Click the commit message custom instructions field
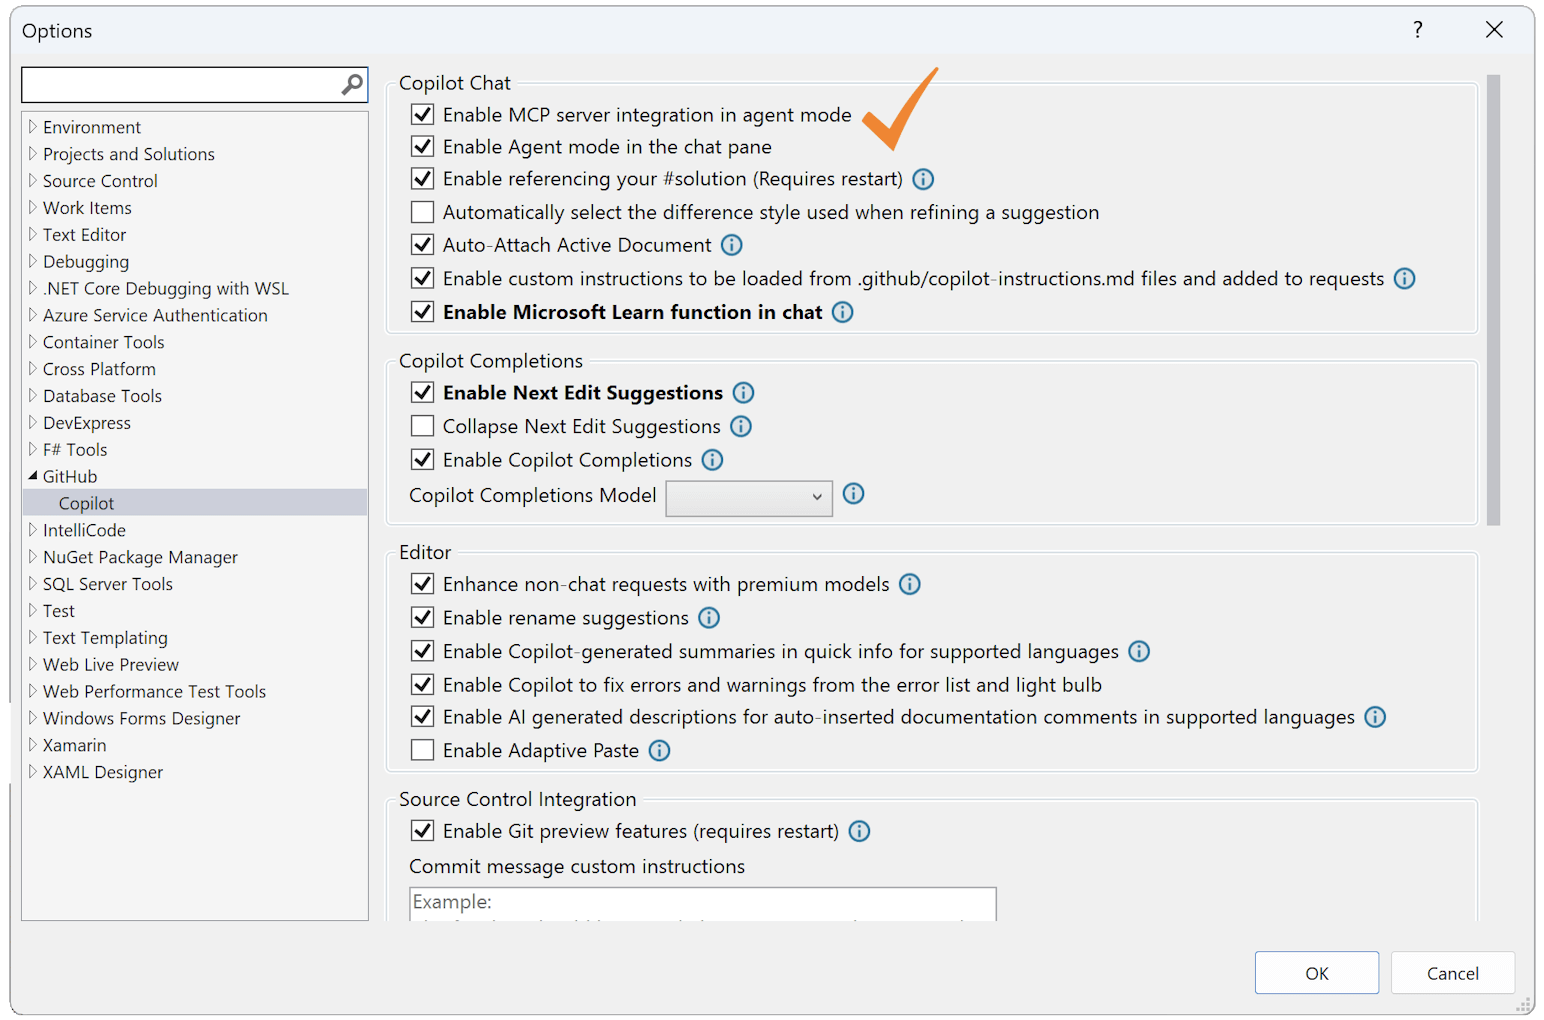1544x1020 pixels. pos(700,903)
